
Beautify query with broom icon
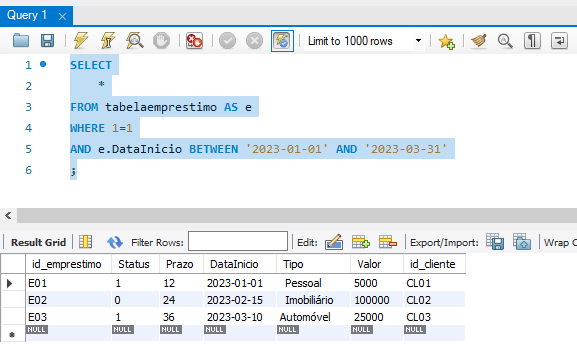[478, 40]
